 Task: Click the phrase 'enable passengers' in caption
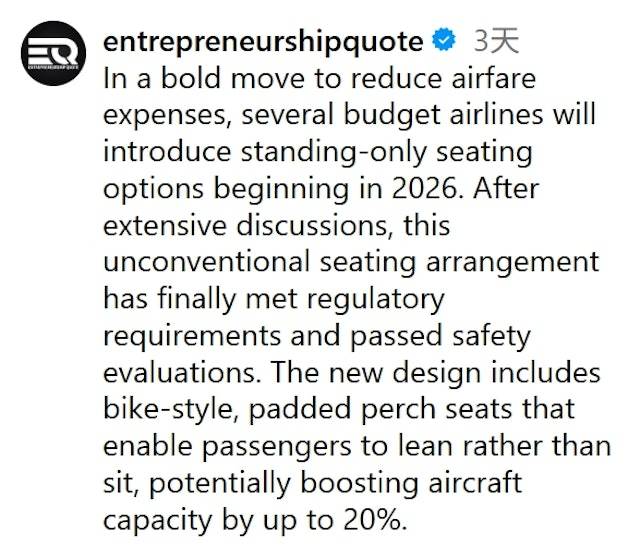[227, 447]
